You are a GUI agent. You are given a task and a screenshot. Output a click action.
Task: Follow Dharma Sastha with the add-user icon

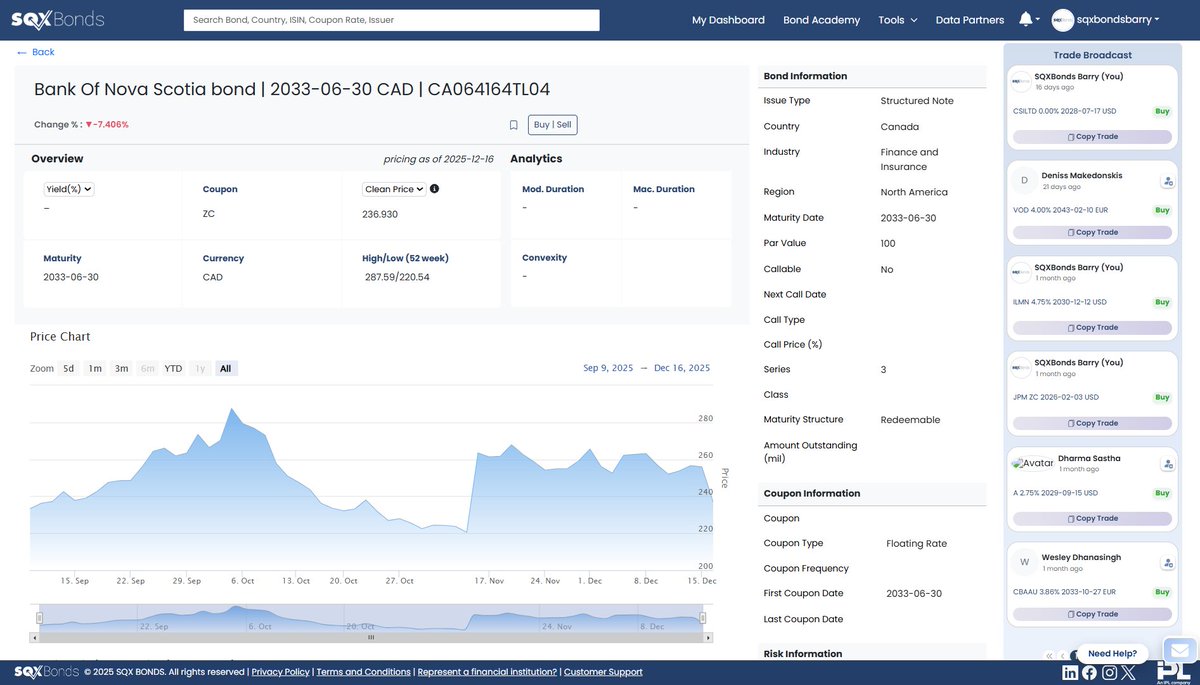pyautogui.click(x=1167, y=464)
